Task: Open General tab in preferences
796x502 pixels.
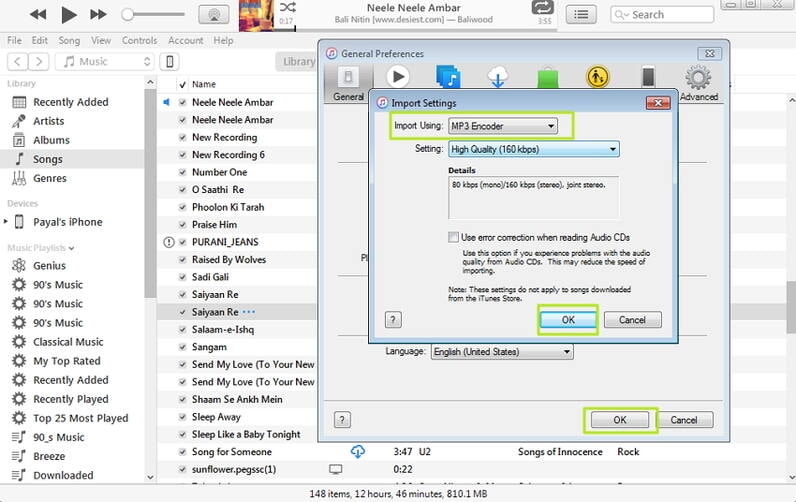Action: point(348,83)
